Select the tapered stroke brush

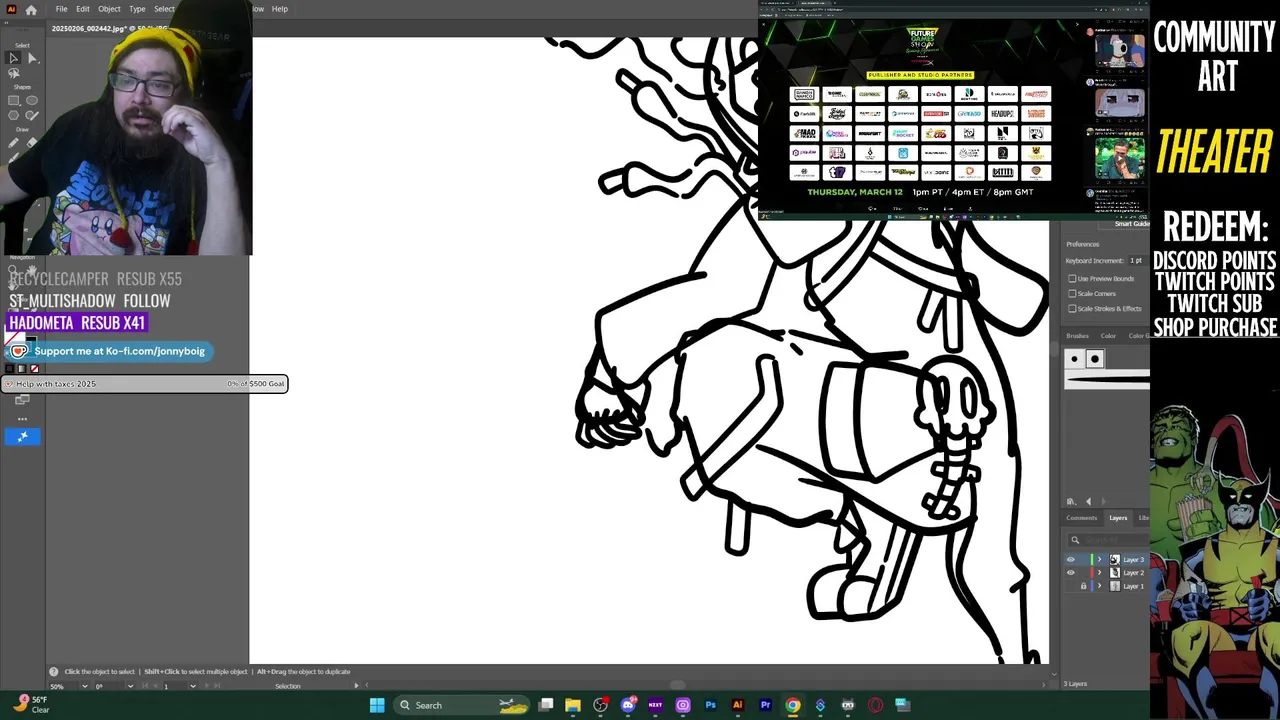(1107, 379)
